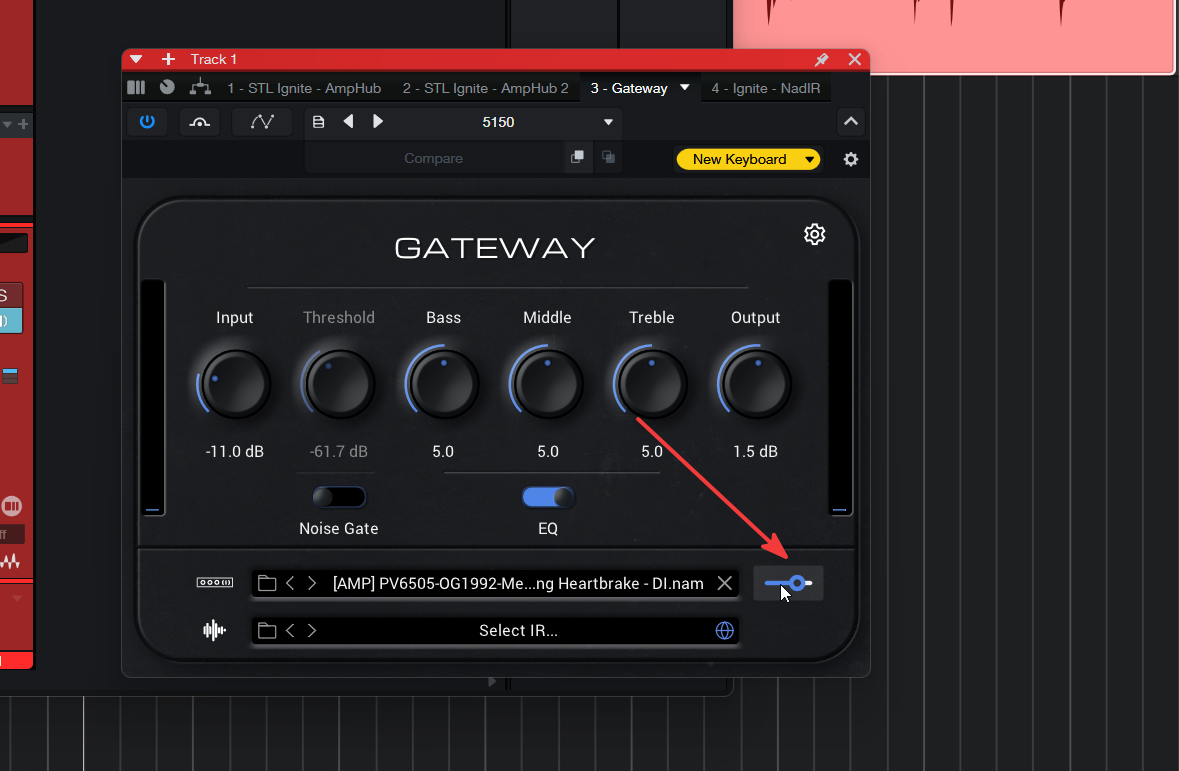This screenshot has height=771, width=1179.
Task: Load next IR file
Action: (312, 630)
